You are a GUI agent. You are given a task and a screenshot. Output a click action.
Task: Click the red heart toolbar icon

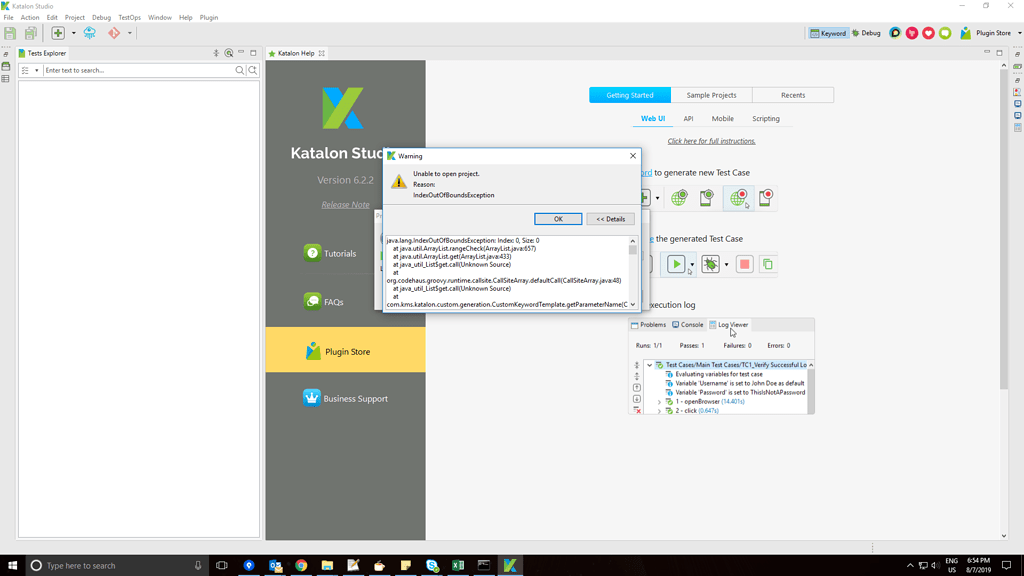click(x=928, y=33)
